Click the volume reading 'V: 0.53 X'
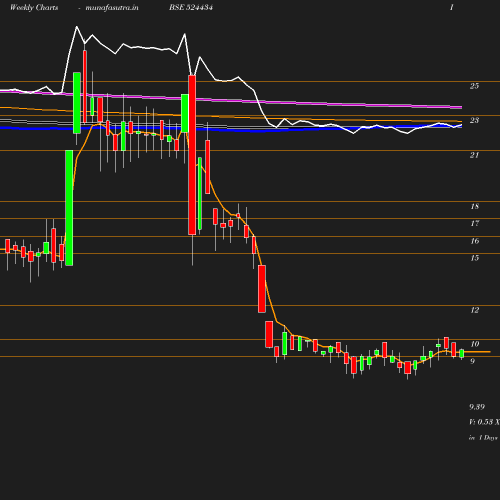Image resolution: width=500 pixels, height=500 pixels. tap(484, 422)
